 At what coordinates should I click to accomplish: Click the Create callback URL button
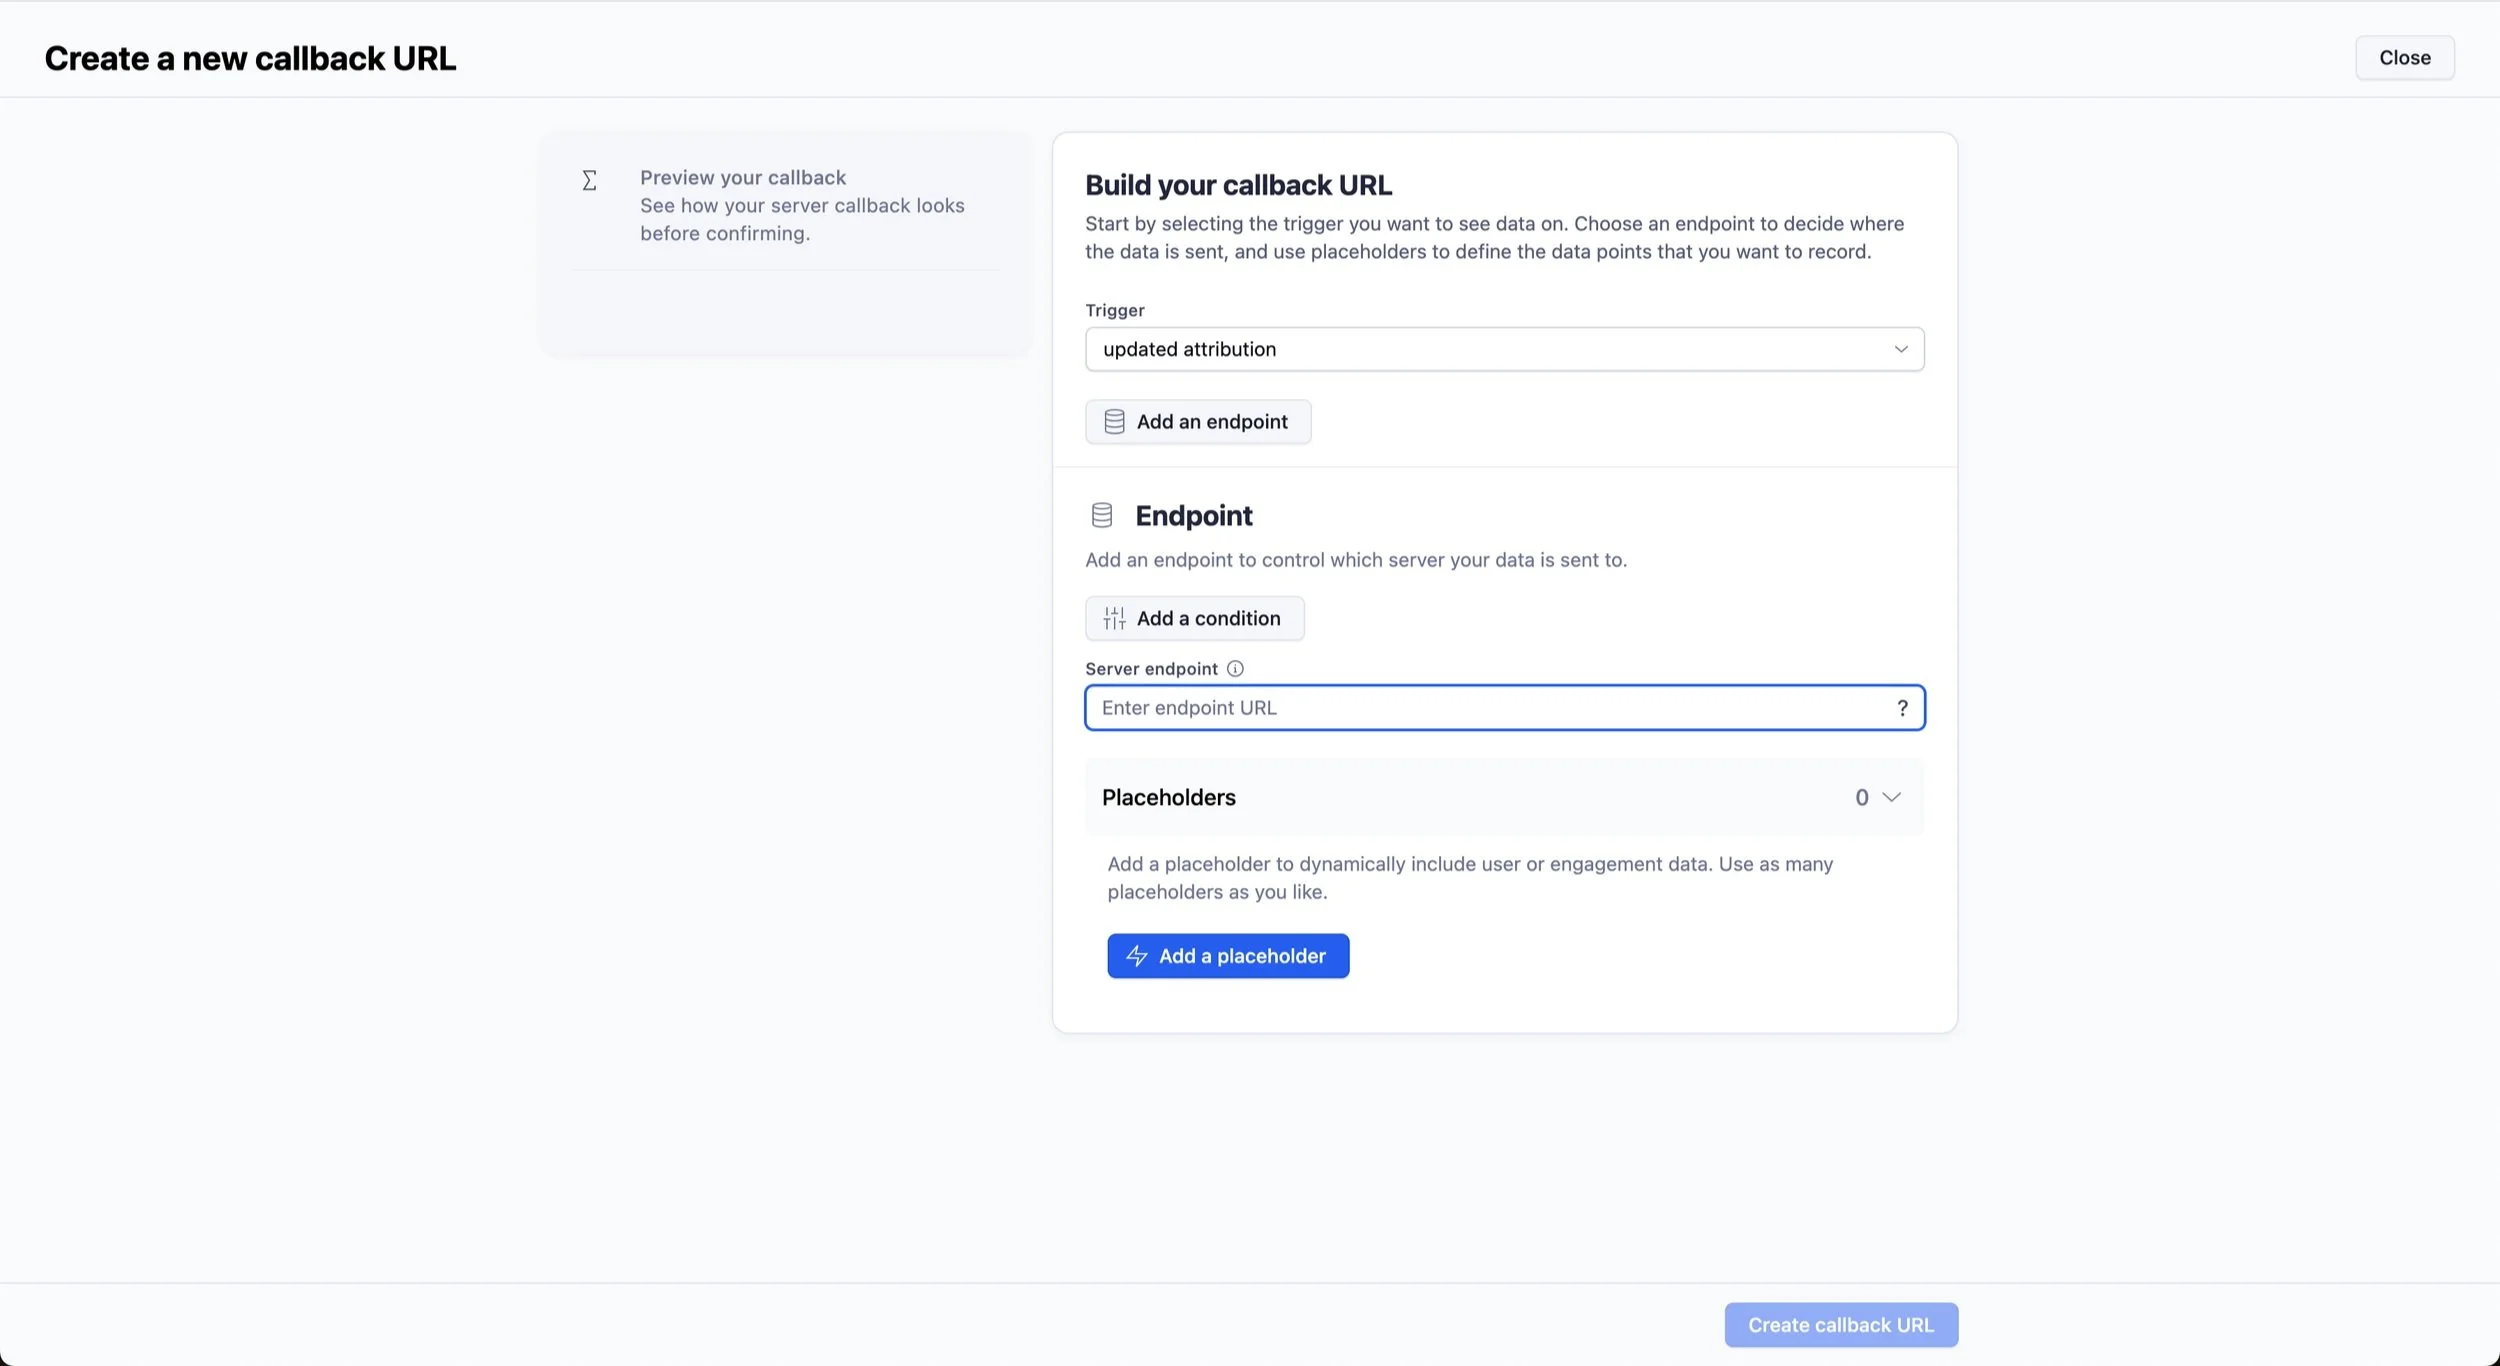coord(1840,1324)
